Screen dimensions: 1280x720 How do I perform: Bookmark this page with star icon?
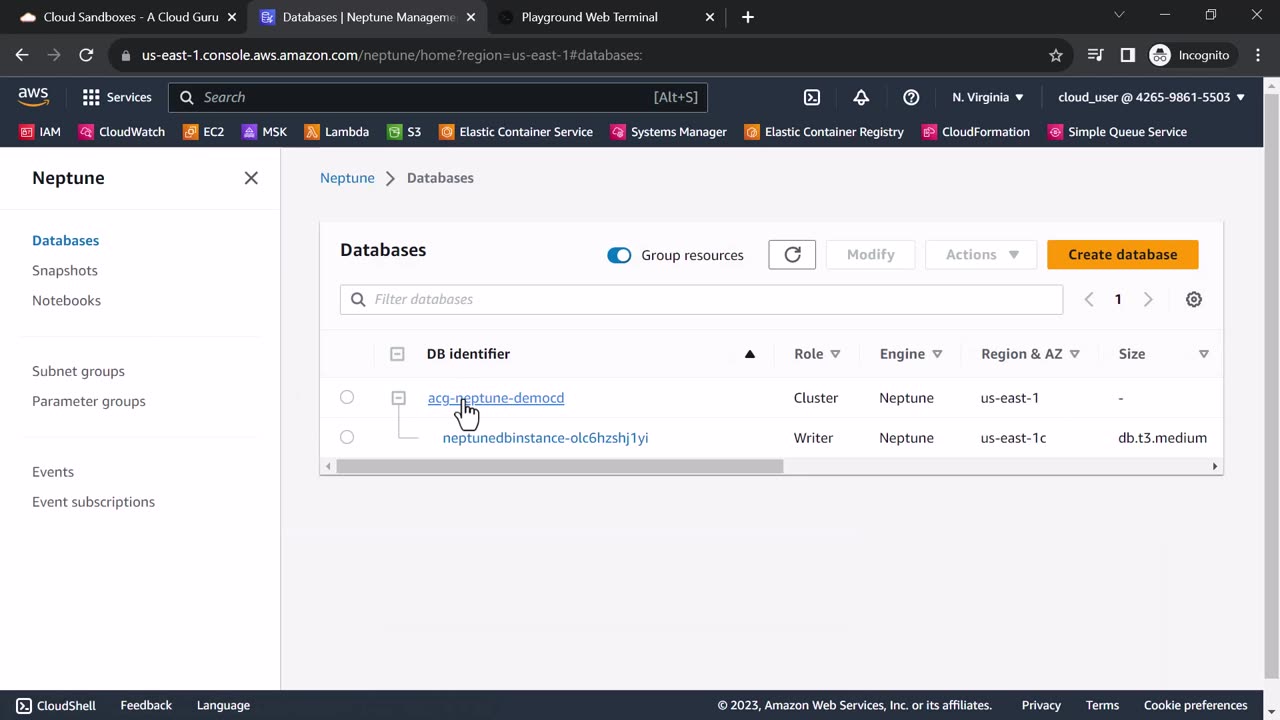[x=1056, y=55]
